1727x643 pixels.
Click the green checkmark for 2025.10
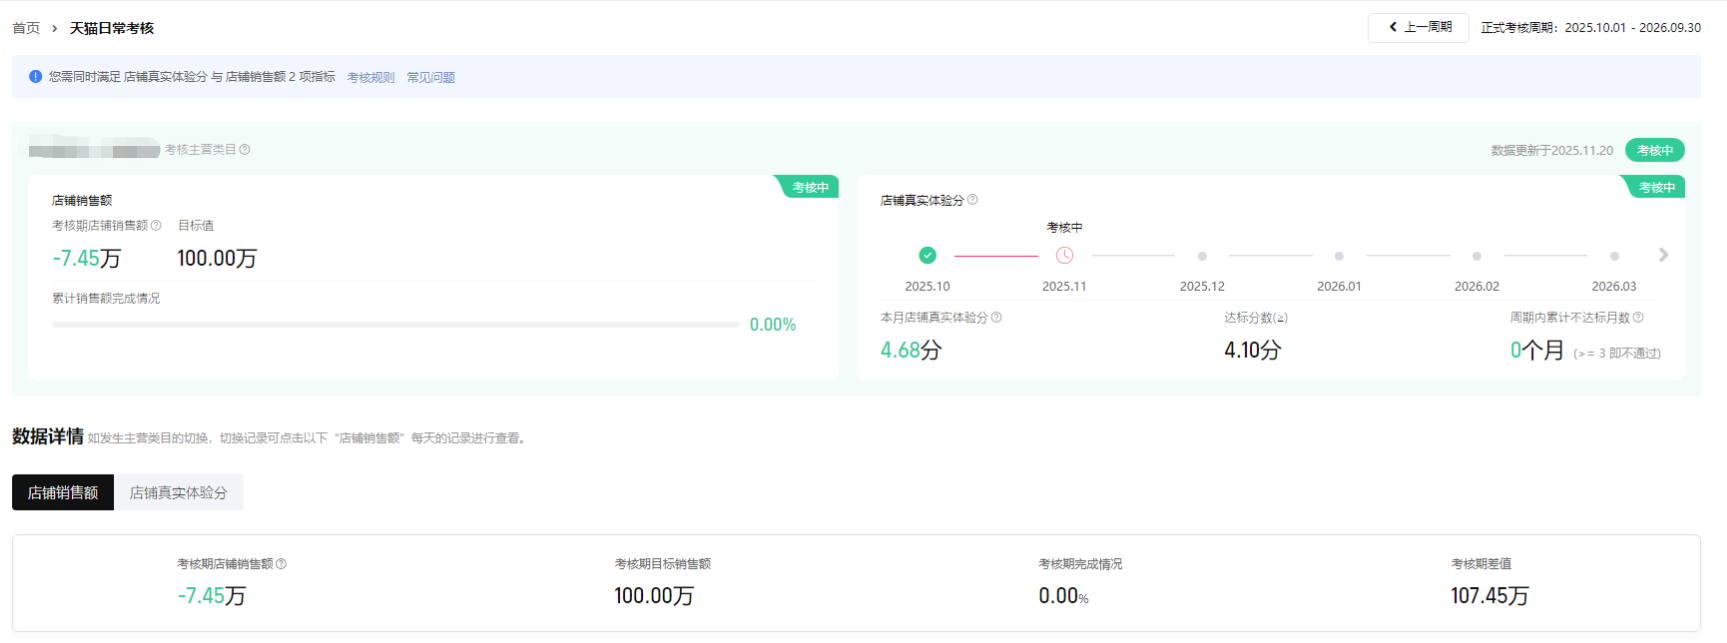(x=927, y=256)
